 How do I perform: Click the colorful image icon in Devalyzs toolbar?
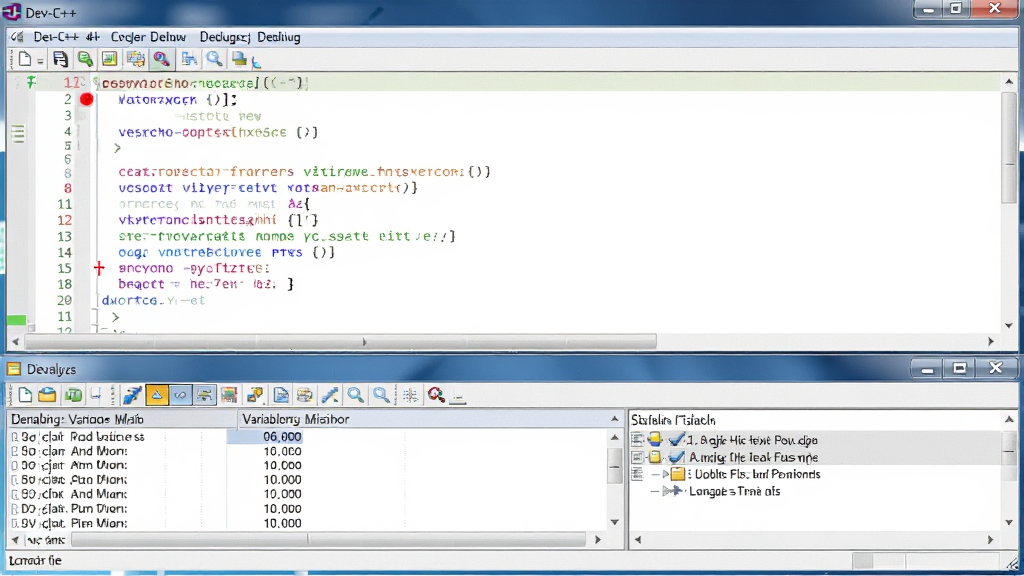point(229,394)
